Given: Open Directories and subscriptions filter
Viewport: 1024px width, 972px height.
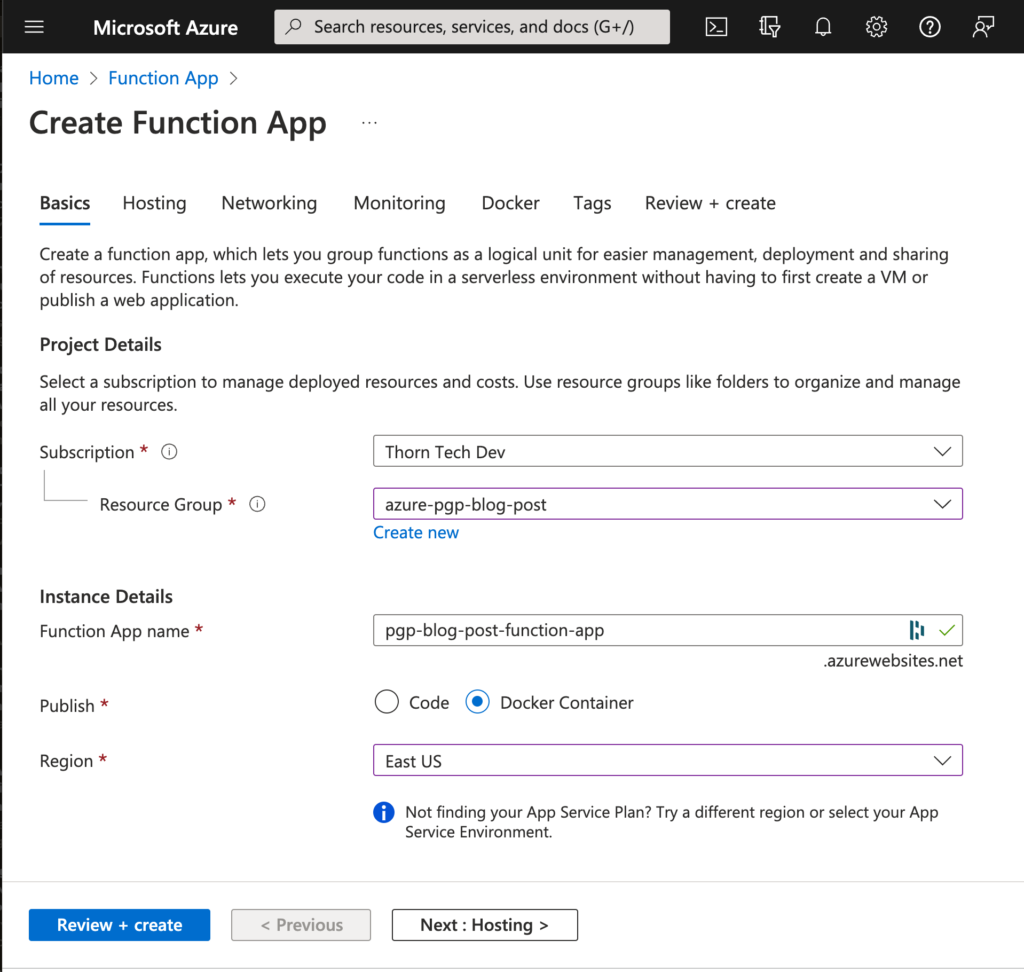Looking at the screenshot, I should click(769, 27).
